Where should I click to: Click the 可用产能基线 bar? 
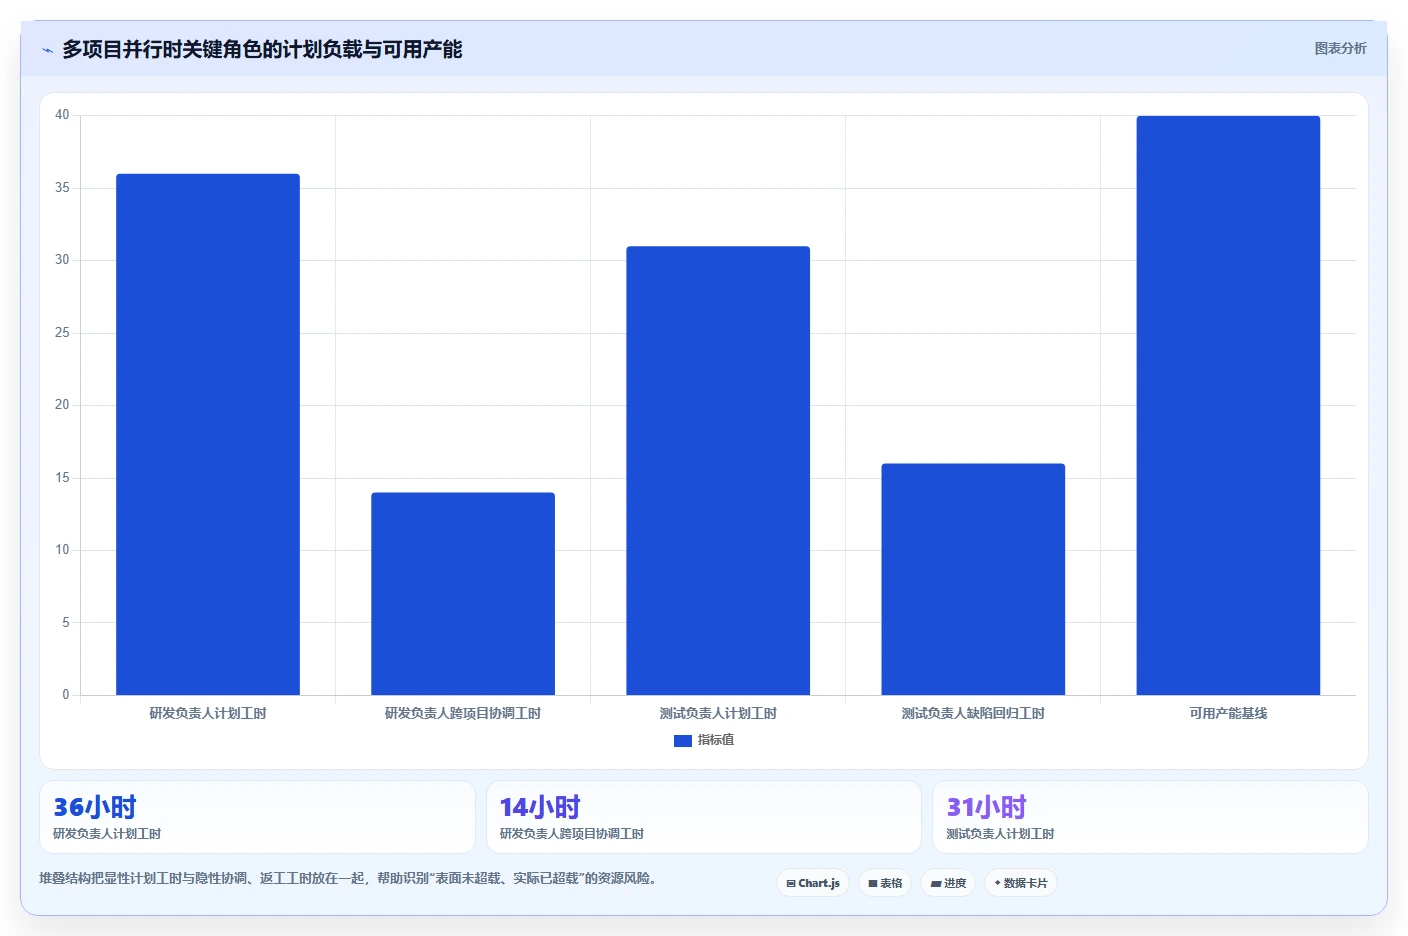(1228, 405)
